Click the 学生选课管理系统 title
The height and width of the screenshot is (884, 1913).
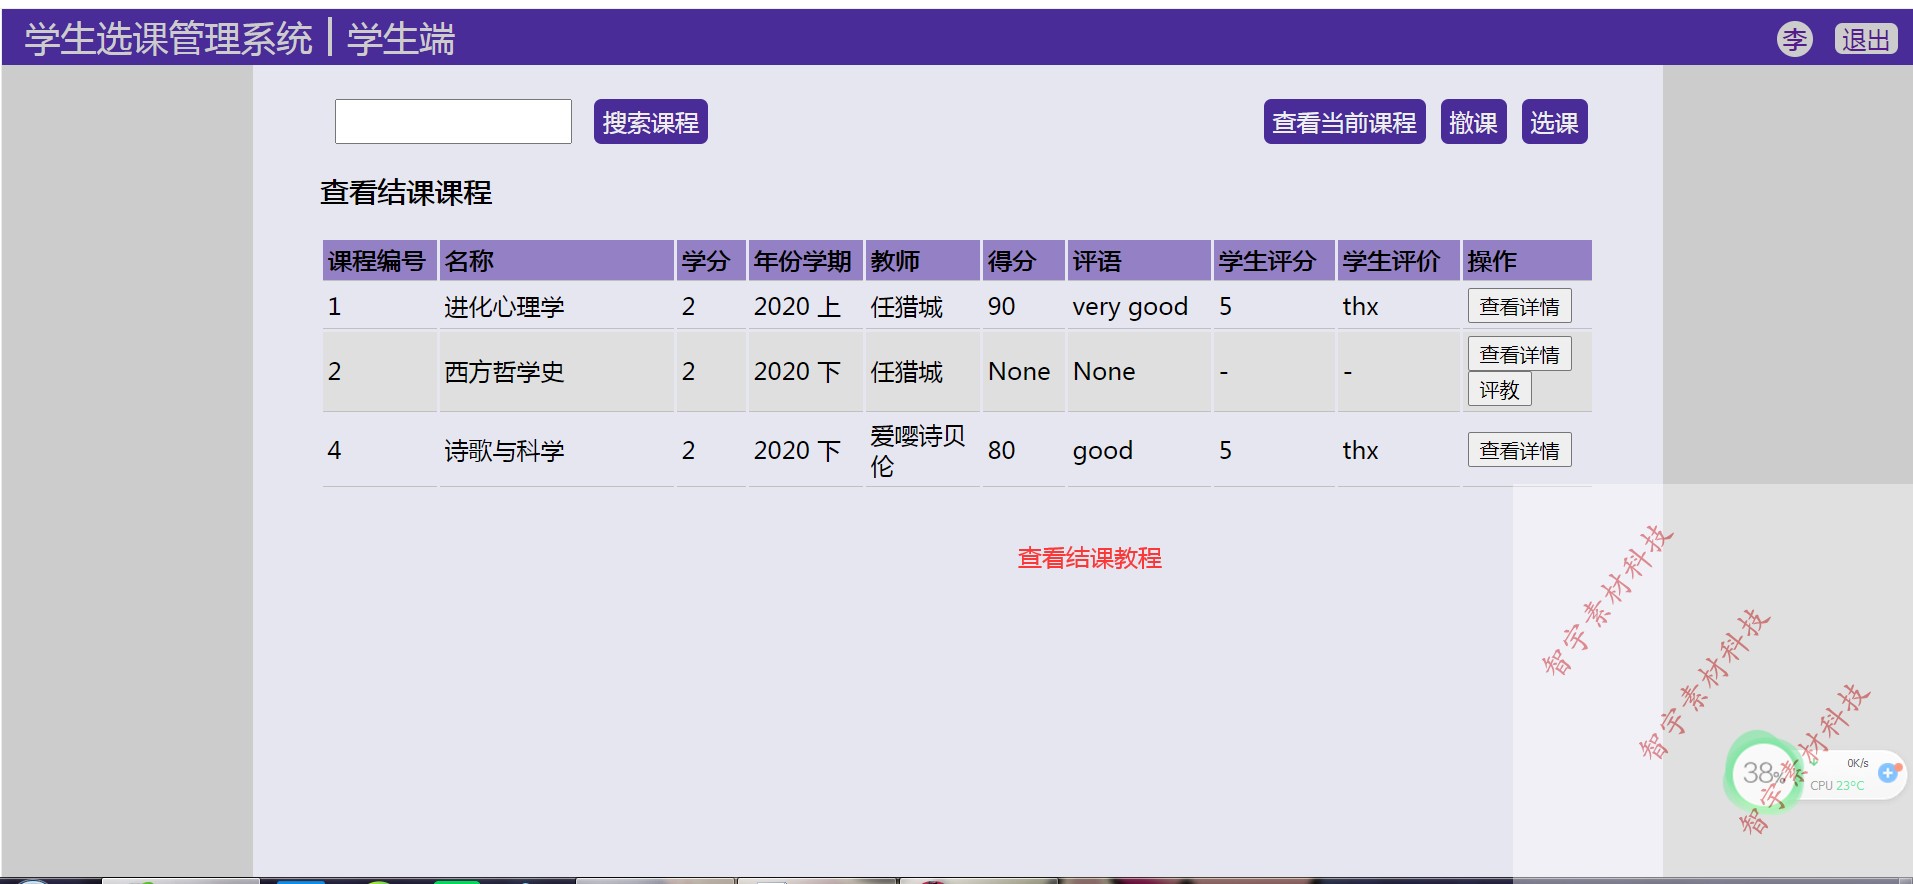[169, 39]
